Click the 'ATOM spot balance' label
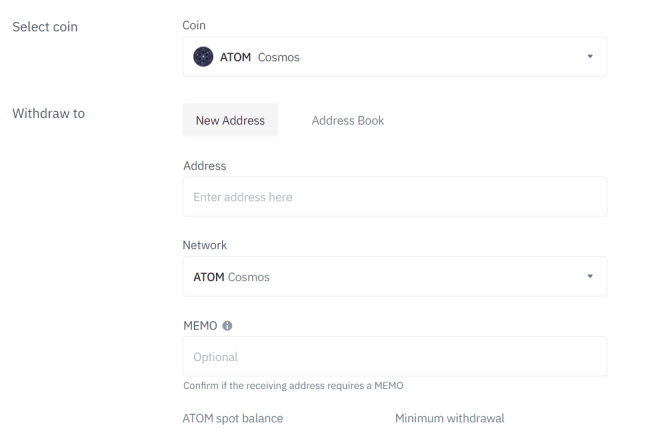The image size is (650, 433). (x=232, y=418)
